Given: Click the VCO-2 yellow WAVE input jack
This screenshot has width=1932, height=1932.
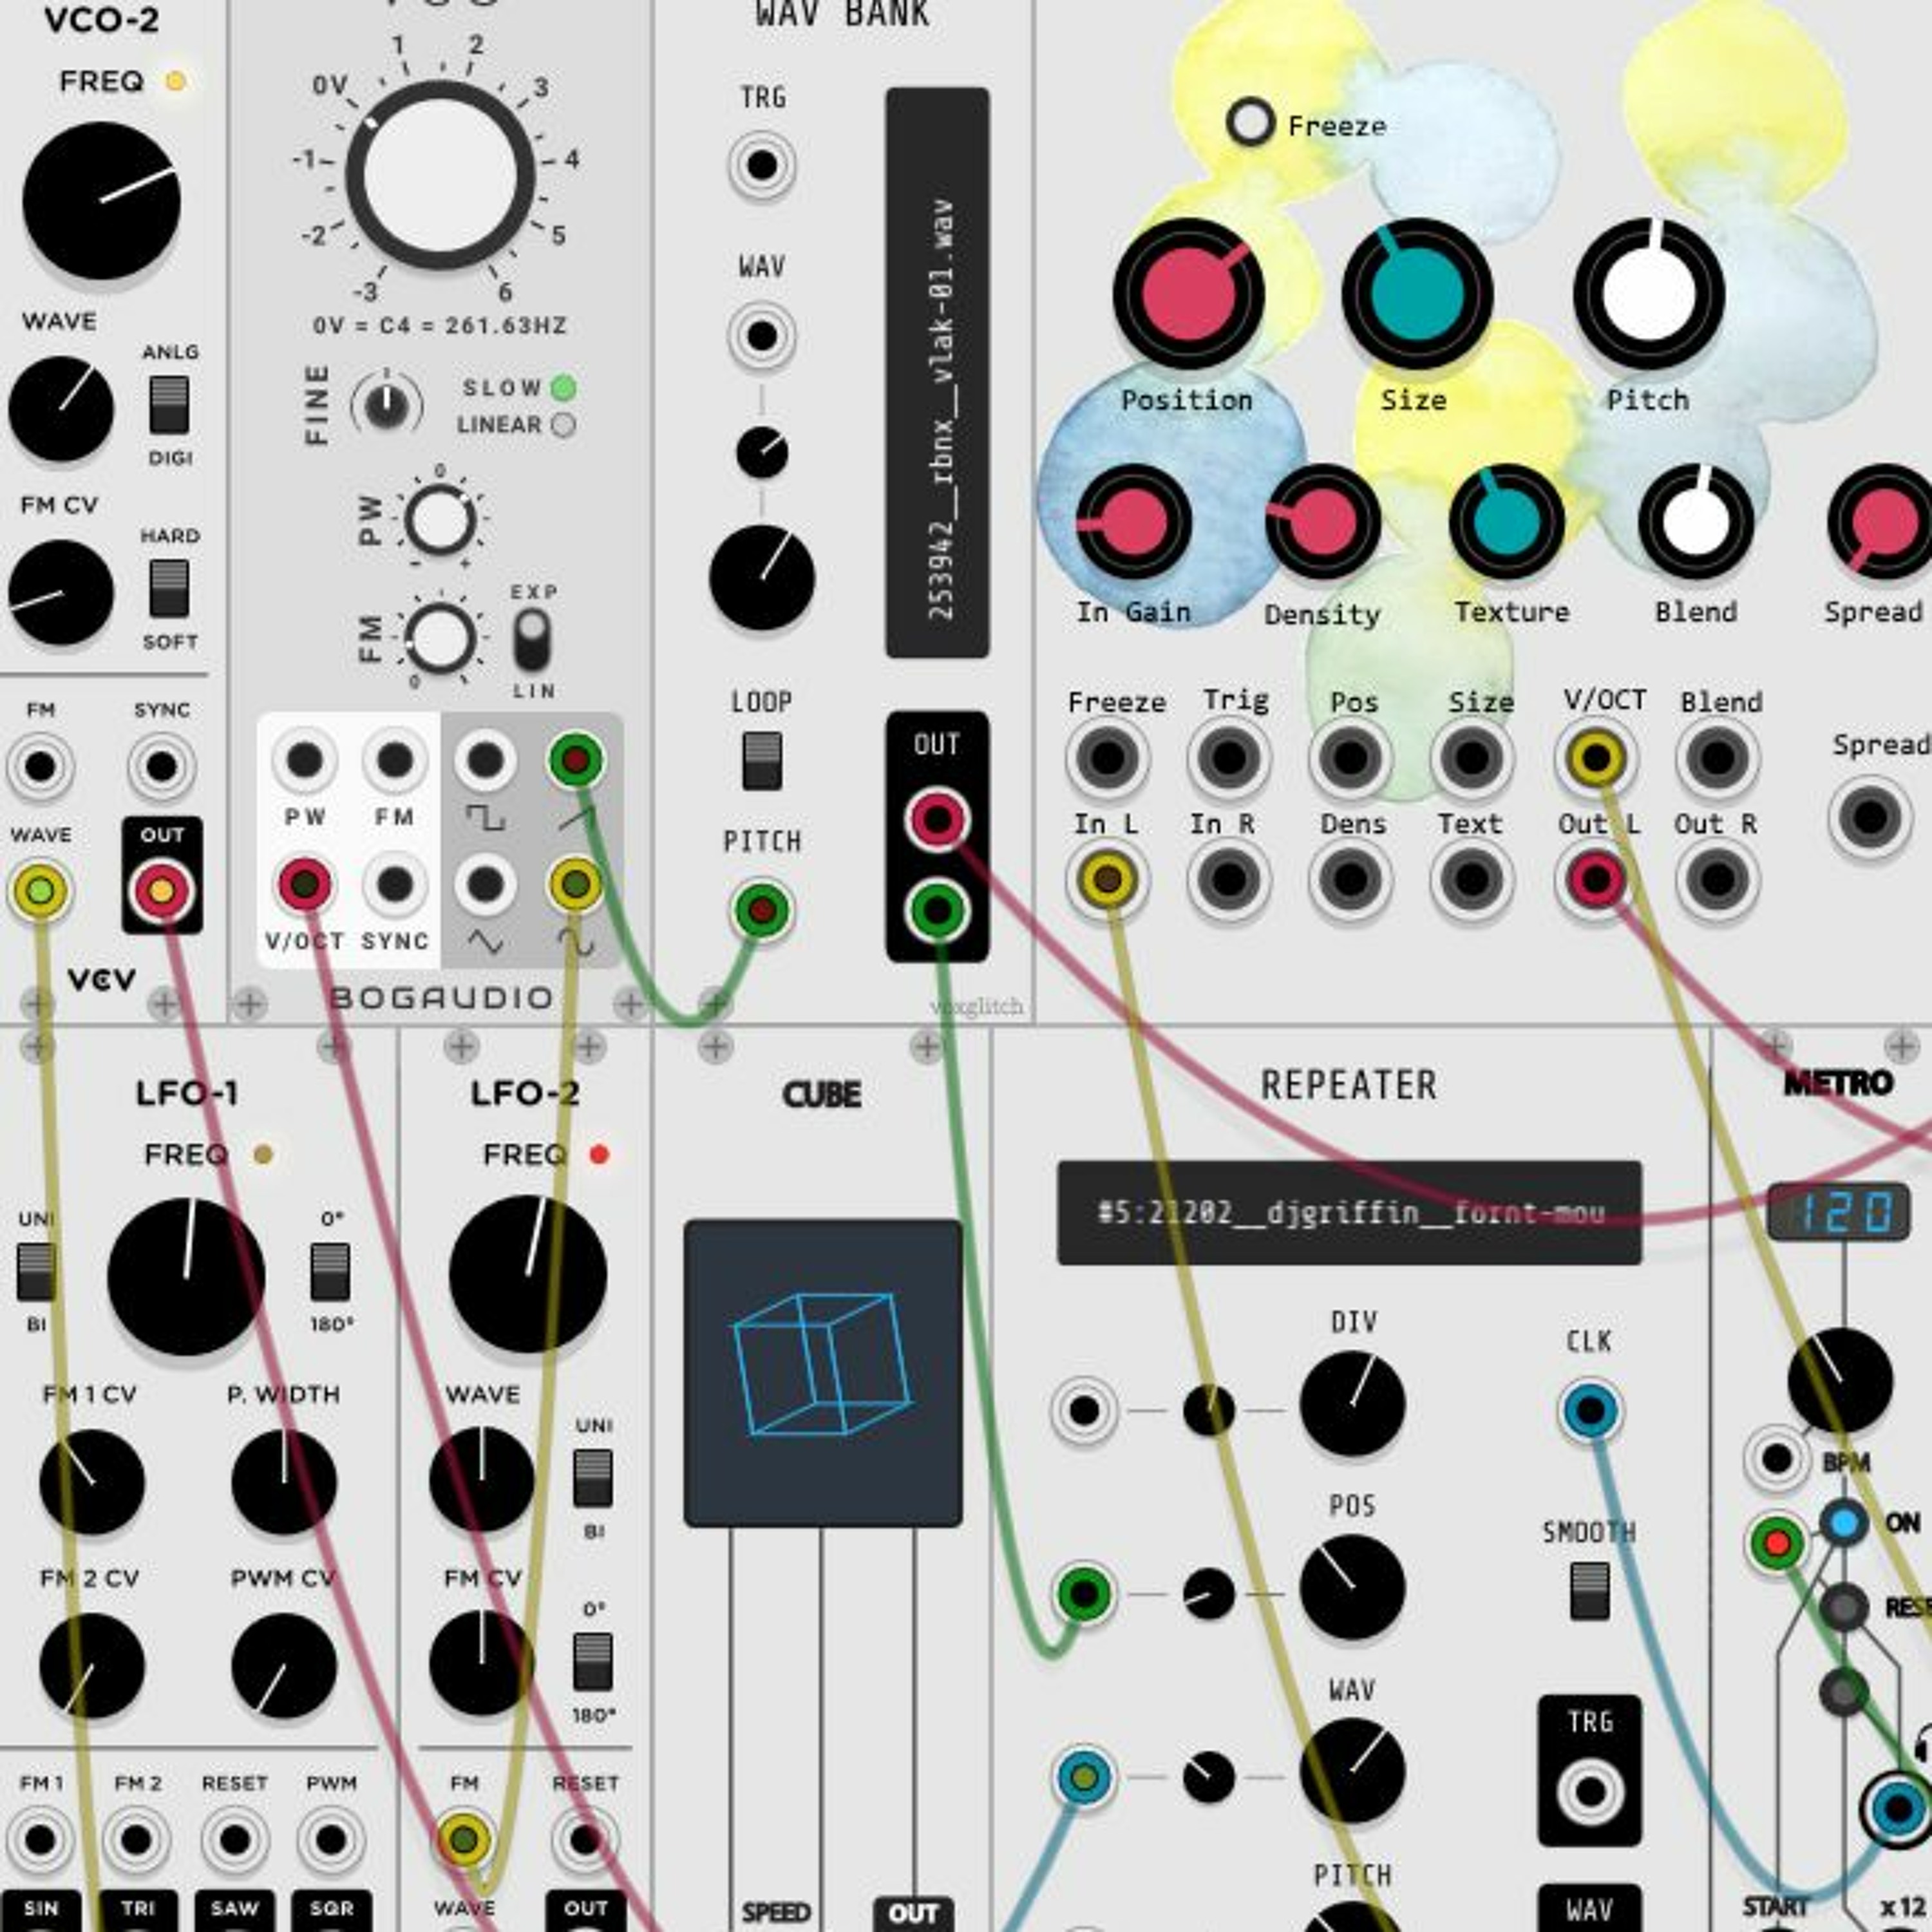Looking at the screenshot, I should coord(40,890).
